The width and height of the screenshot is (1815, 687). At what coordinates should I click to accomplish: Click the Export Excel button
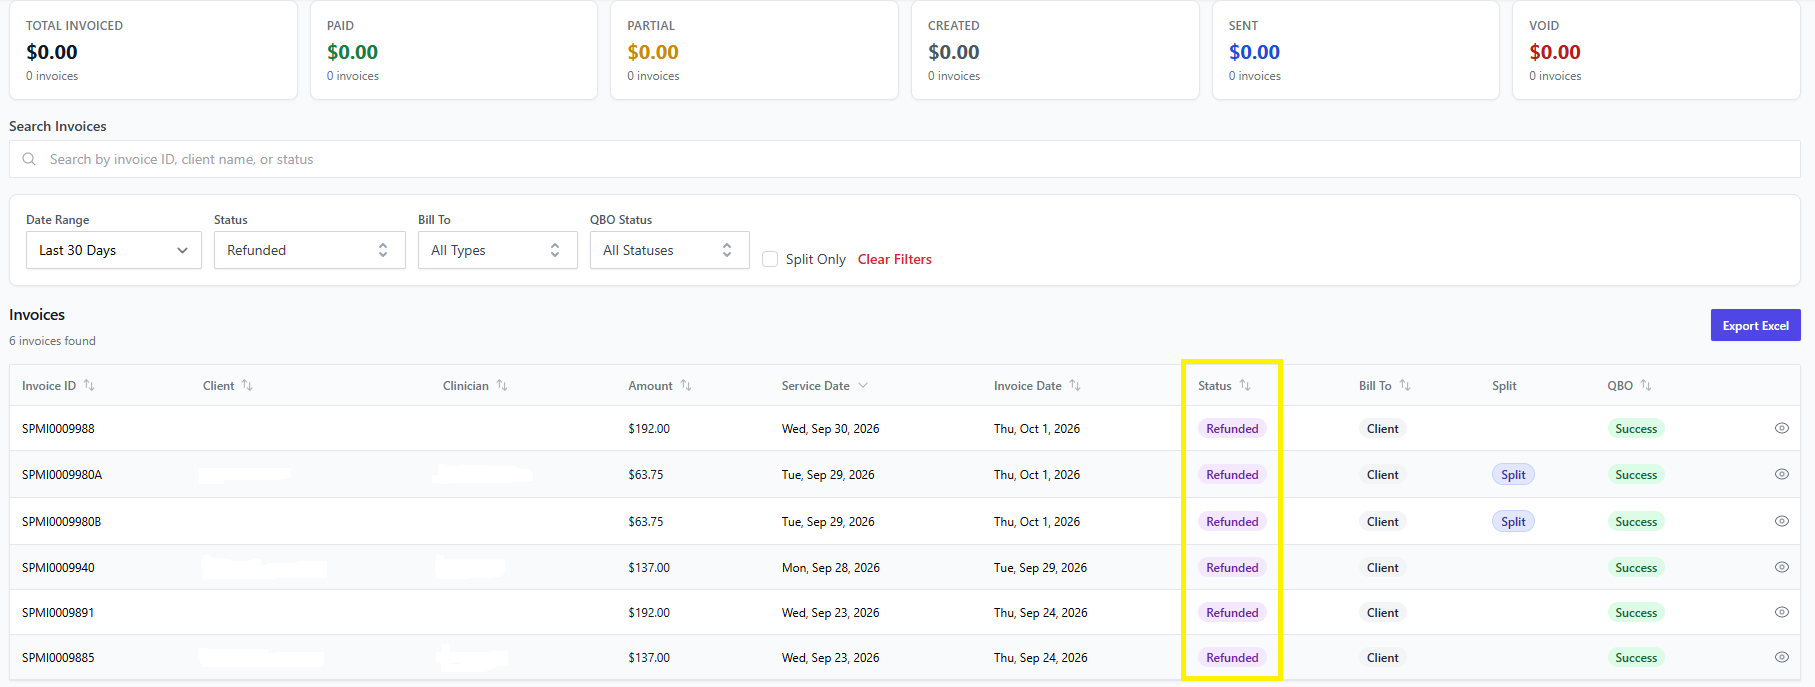coord(1755,325)
